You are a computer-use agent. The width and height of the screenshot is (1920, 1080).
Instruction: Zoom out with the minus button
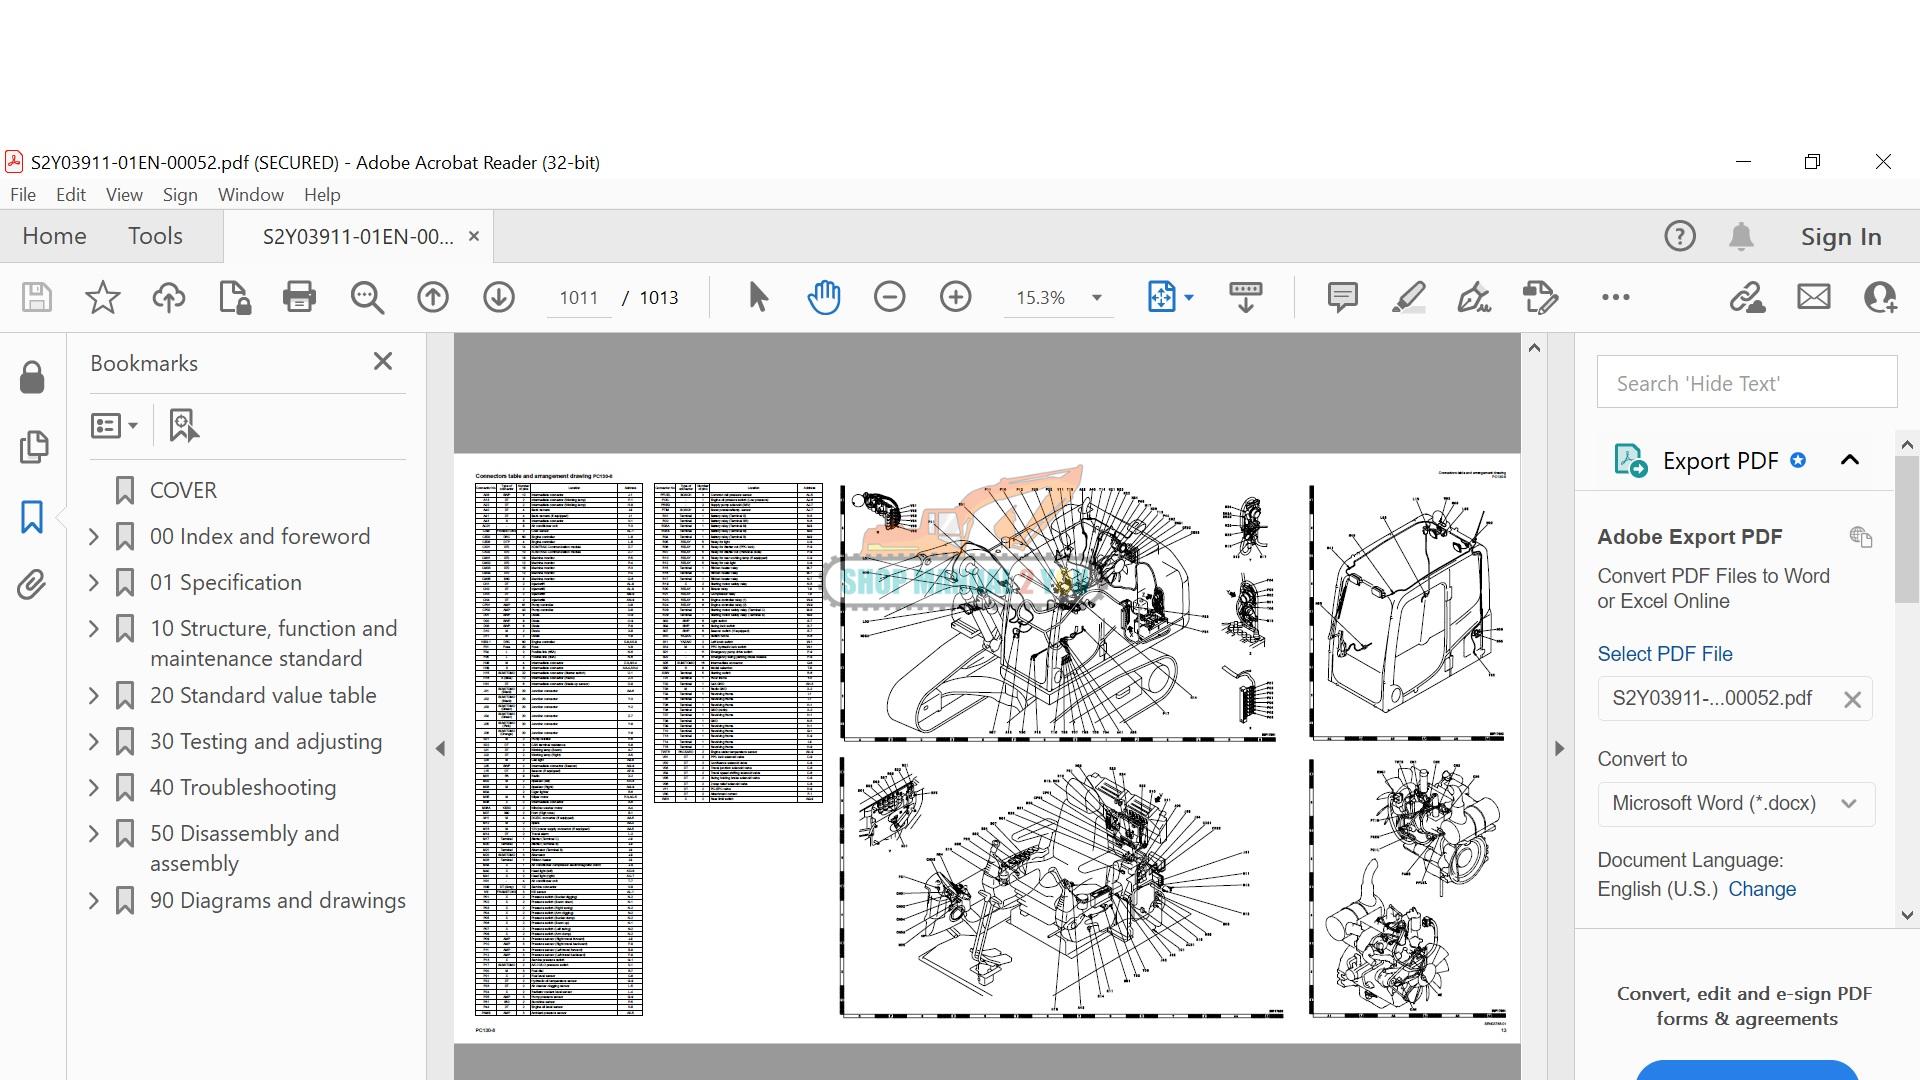(x=889, y=297)
